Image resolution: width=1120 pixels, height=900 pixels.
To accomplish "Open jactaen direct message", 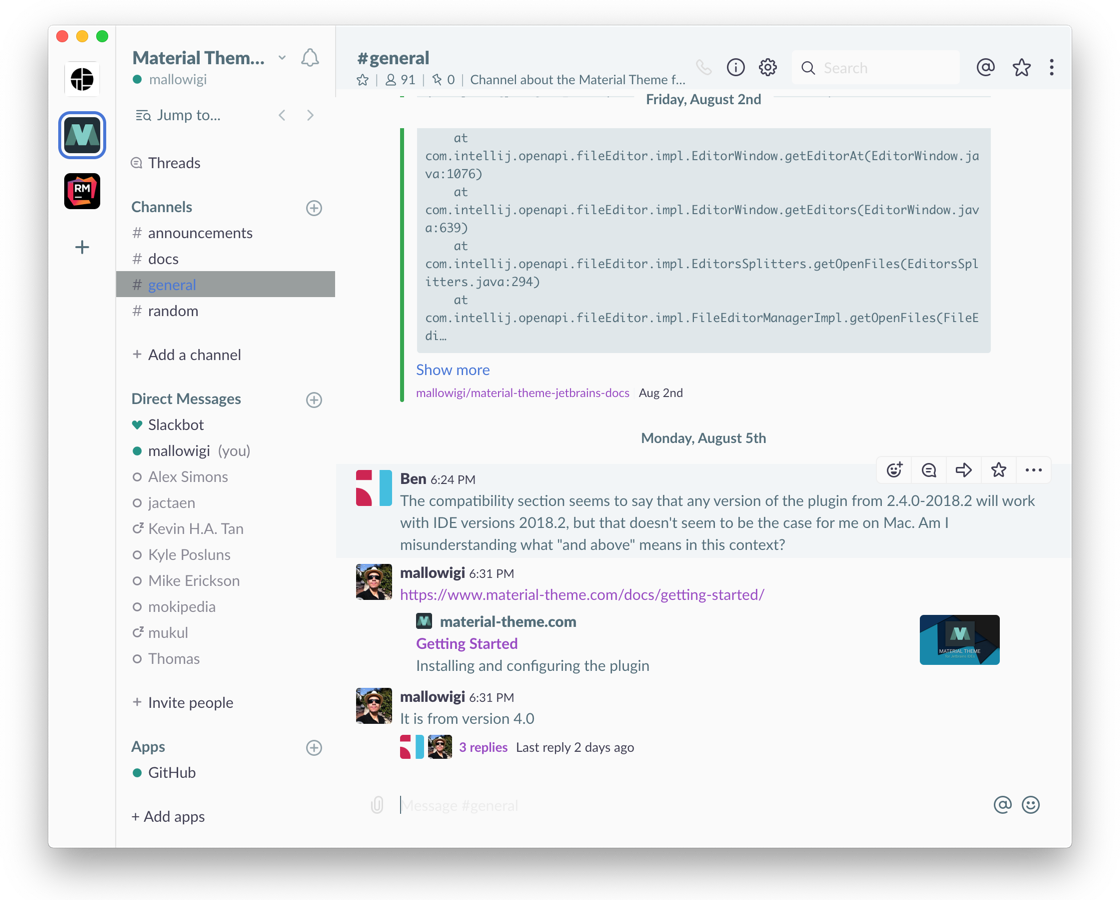I will point(225,503).
